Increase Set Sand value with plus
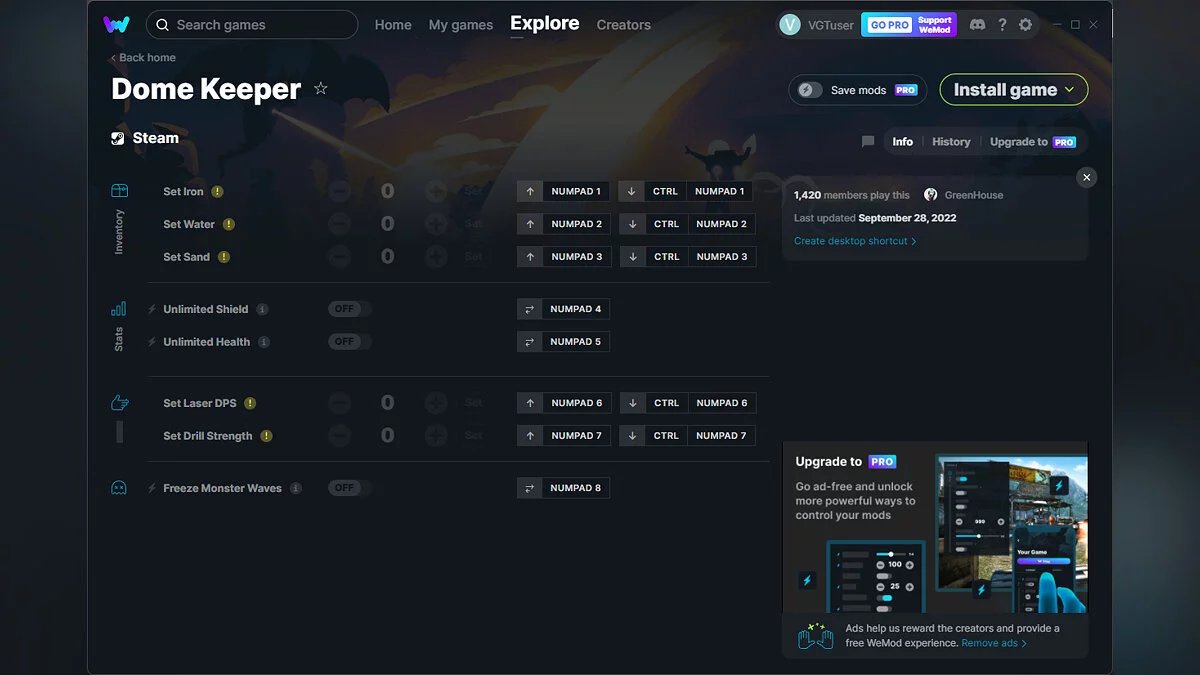 tap(436, 257)
